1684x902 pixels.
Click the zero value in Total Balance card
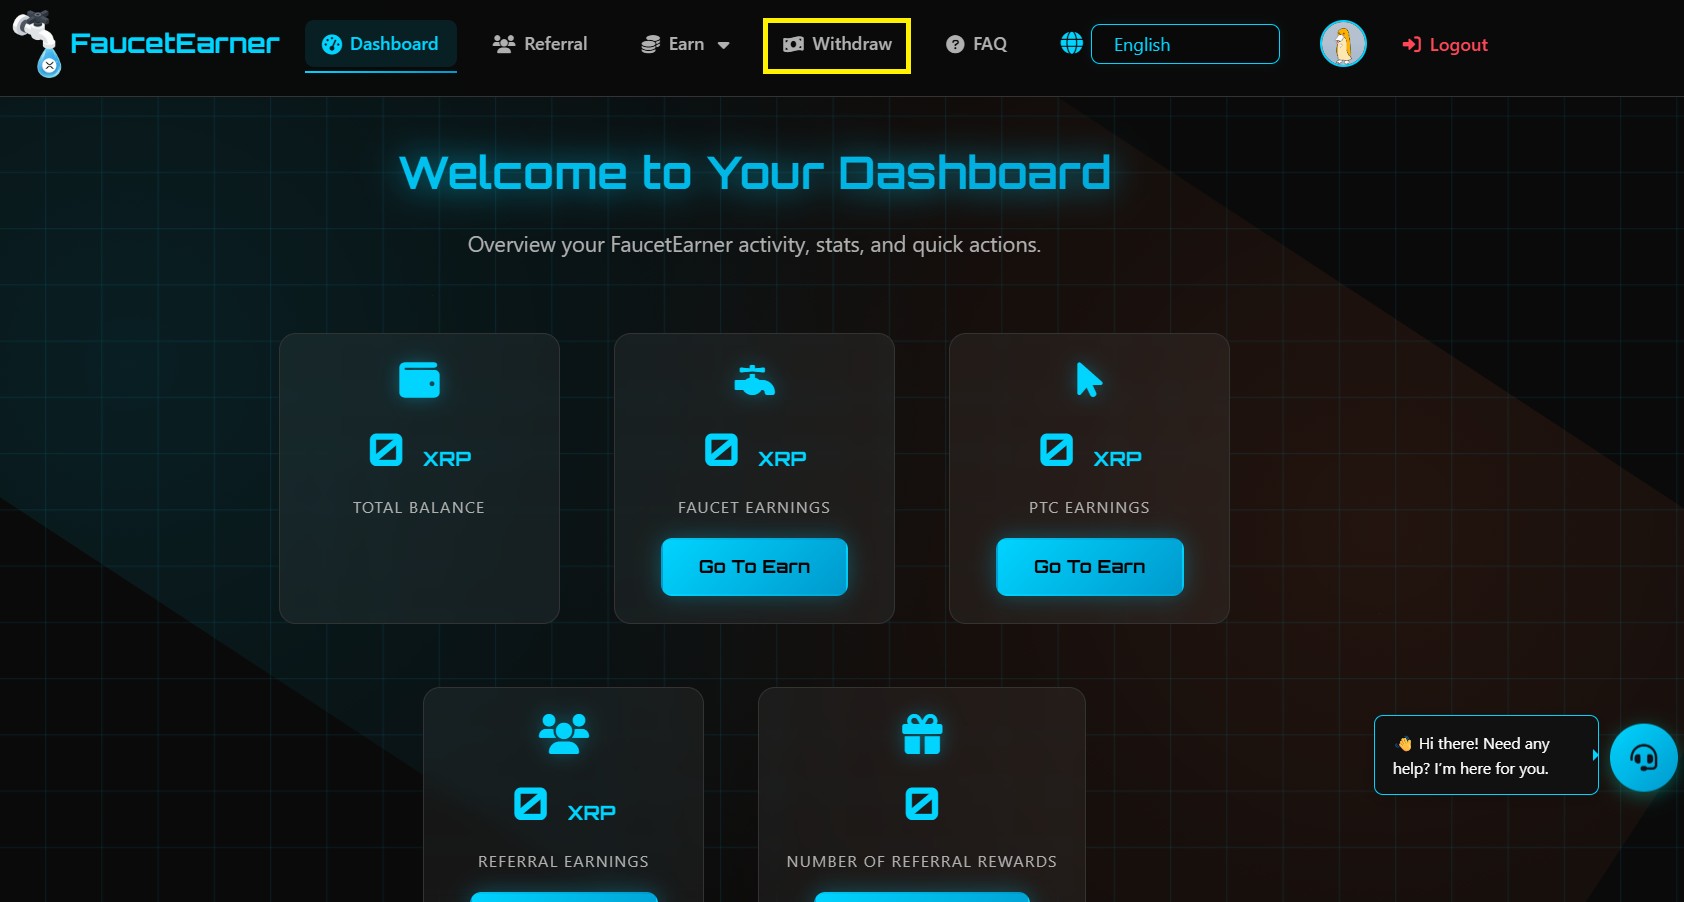click(x=386, y=450)
